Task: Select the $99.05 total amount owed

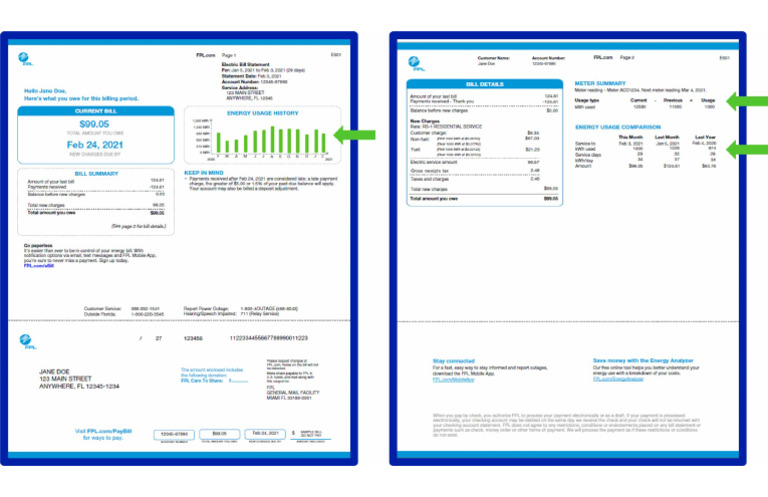Action: click(x=94, y=124)
